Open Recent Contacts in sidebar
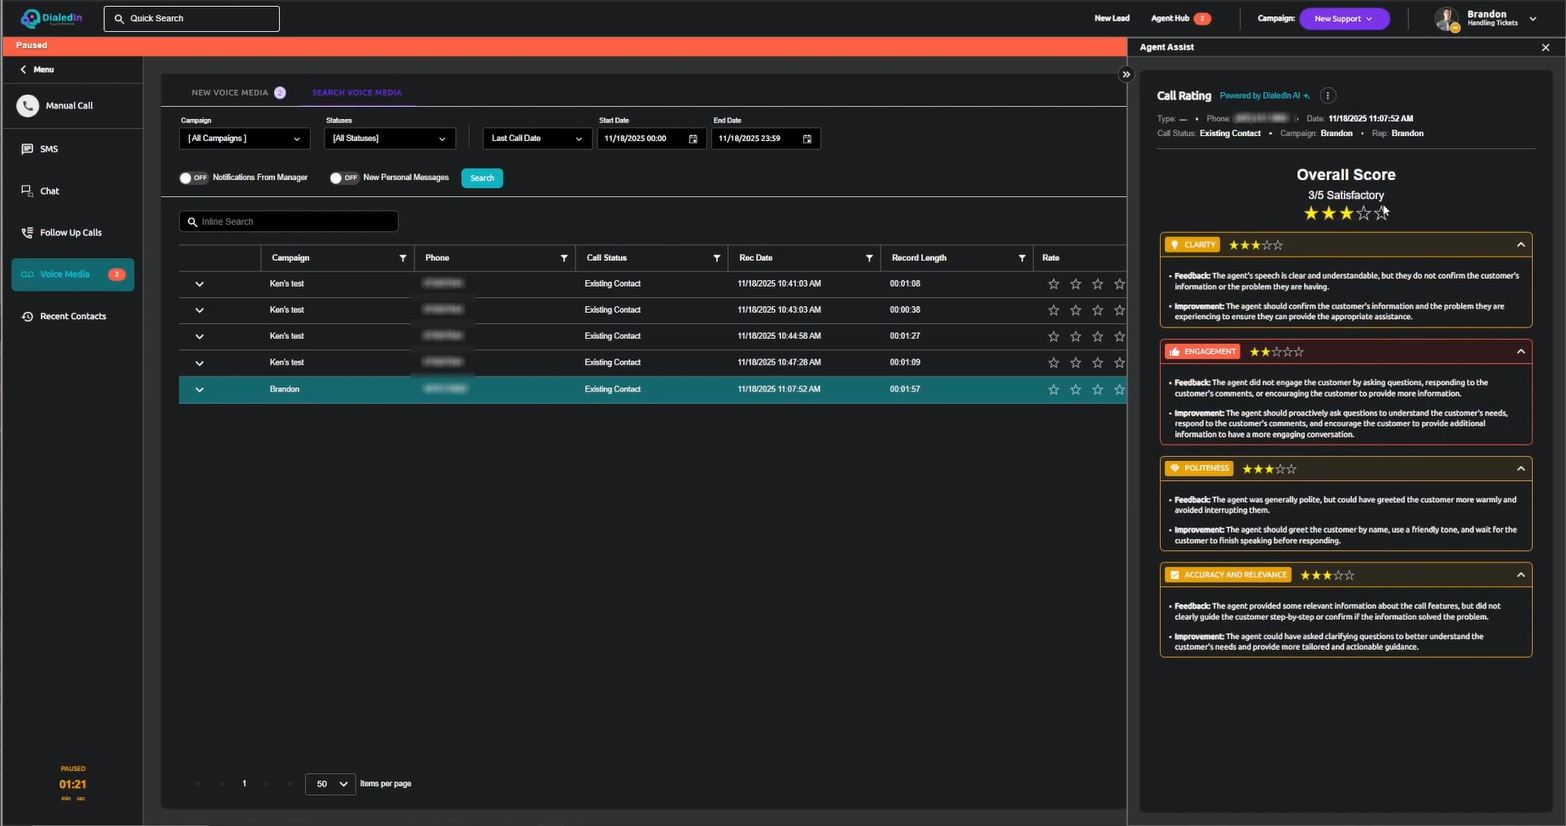 tap(72, 317)
